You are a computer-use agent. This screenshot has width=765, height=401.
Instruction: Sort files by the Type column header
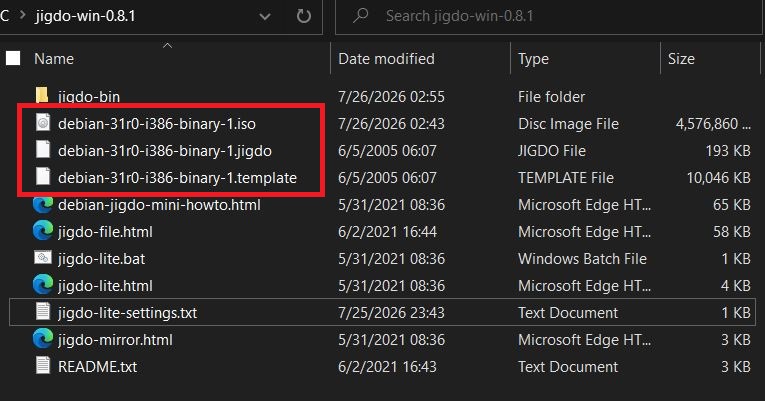click(x=533, y=59)
